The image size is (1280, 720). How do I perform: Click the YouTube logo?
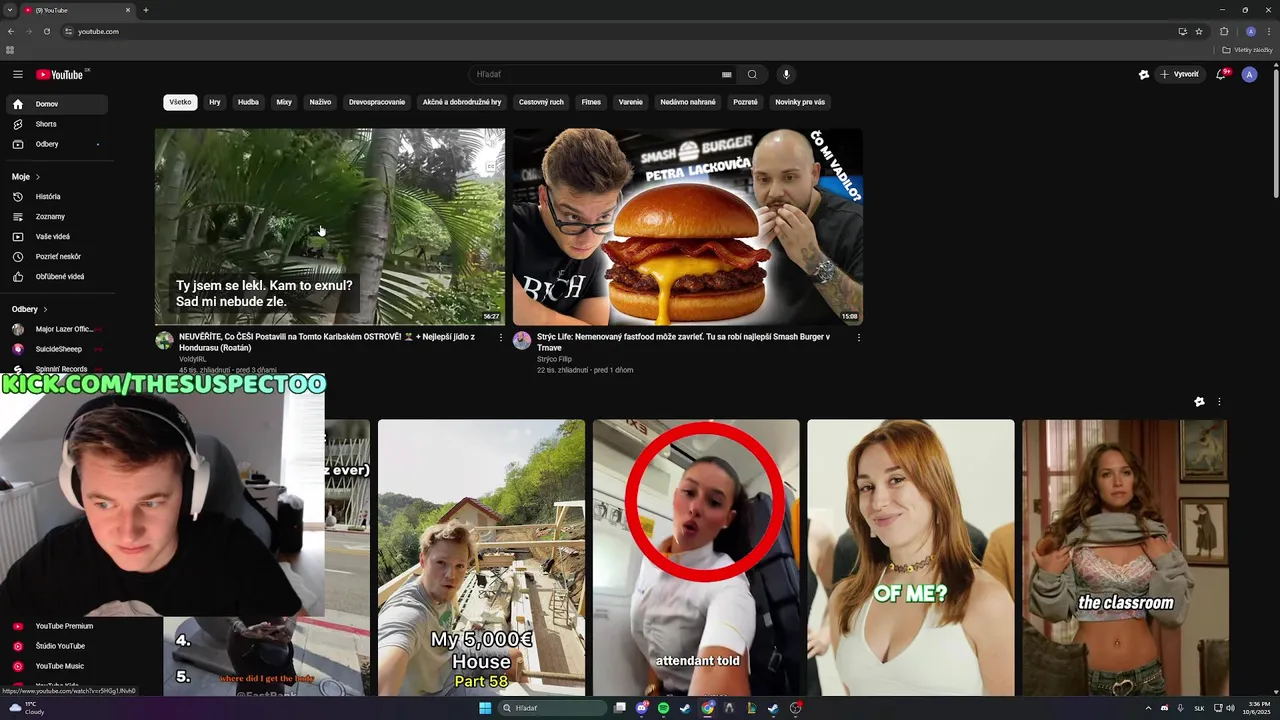[62, 74]
